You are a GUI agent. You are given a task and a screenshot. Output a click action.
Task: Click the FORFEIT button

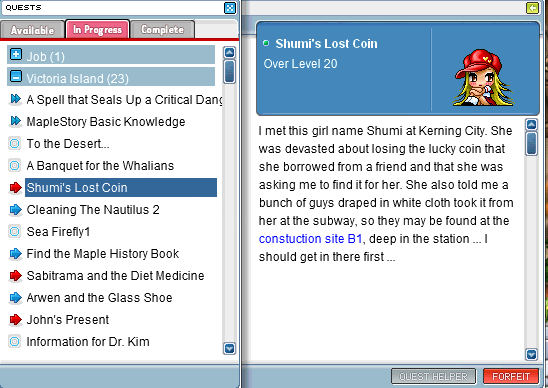coord(511,376)
